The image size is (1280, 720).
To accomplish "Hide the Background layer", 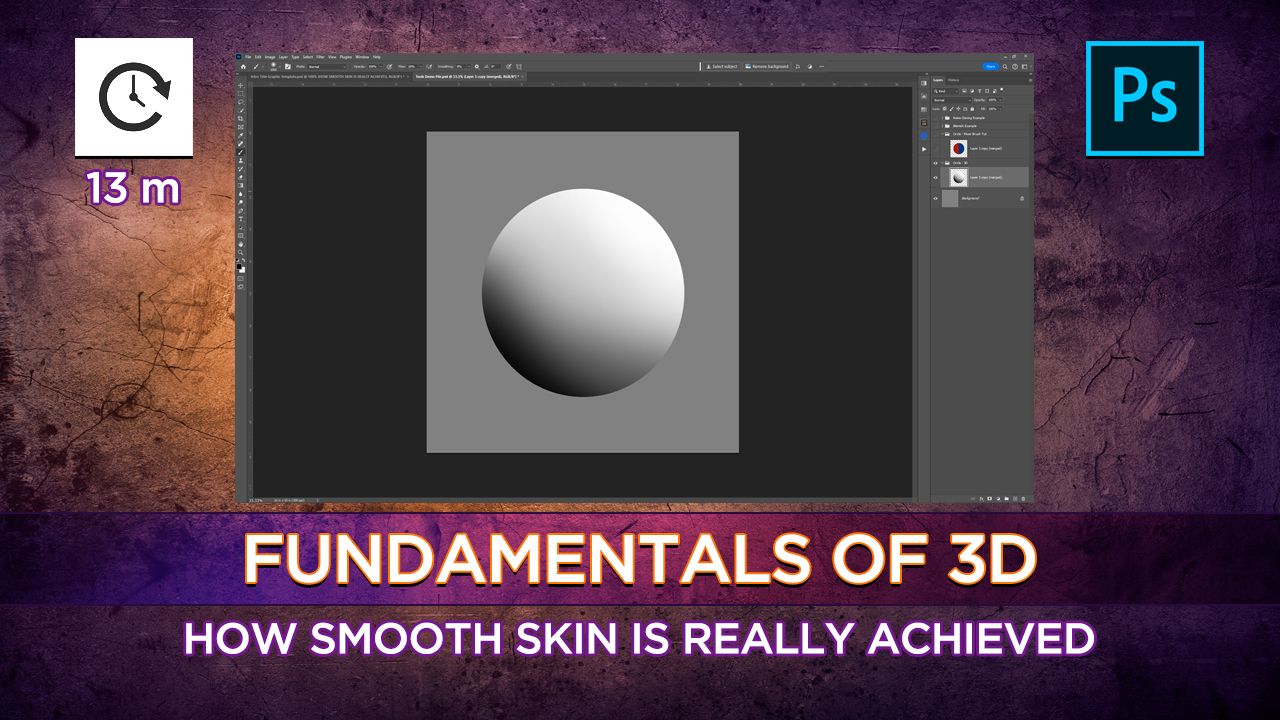I will pos(936,198).
